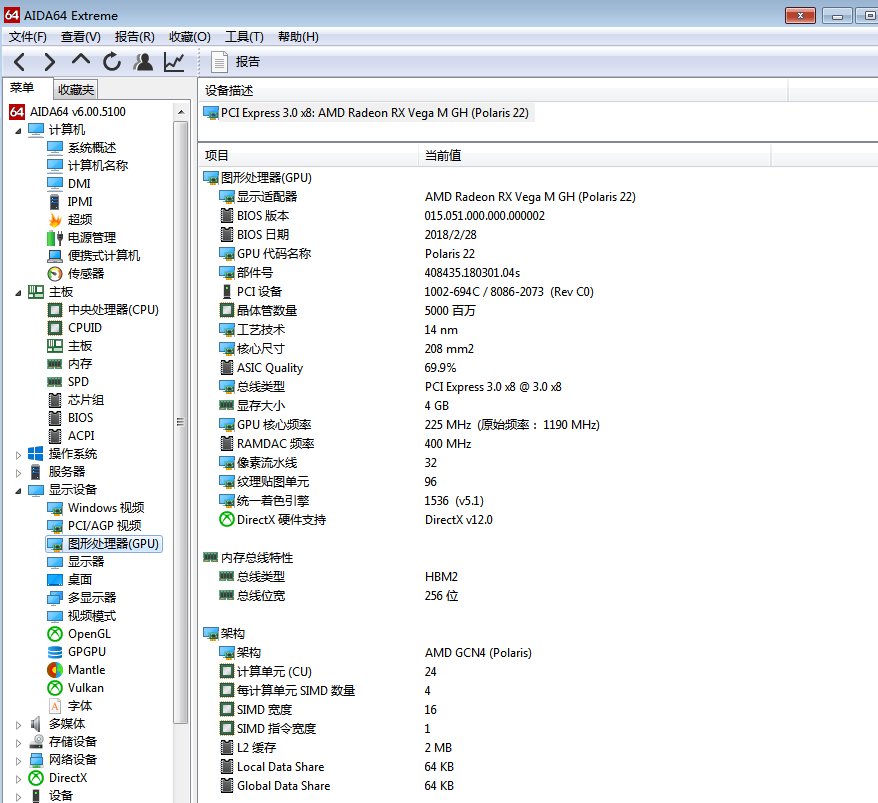Viewport: 878px width, 803px height.
Task: Select the Mantle icon
Action: click(x=55, y=670)
